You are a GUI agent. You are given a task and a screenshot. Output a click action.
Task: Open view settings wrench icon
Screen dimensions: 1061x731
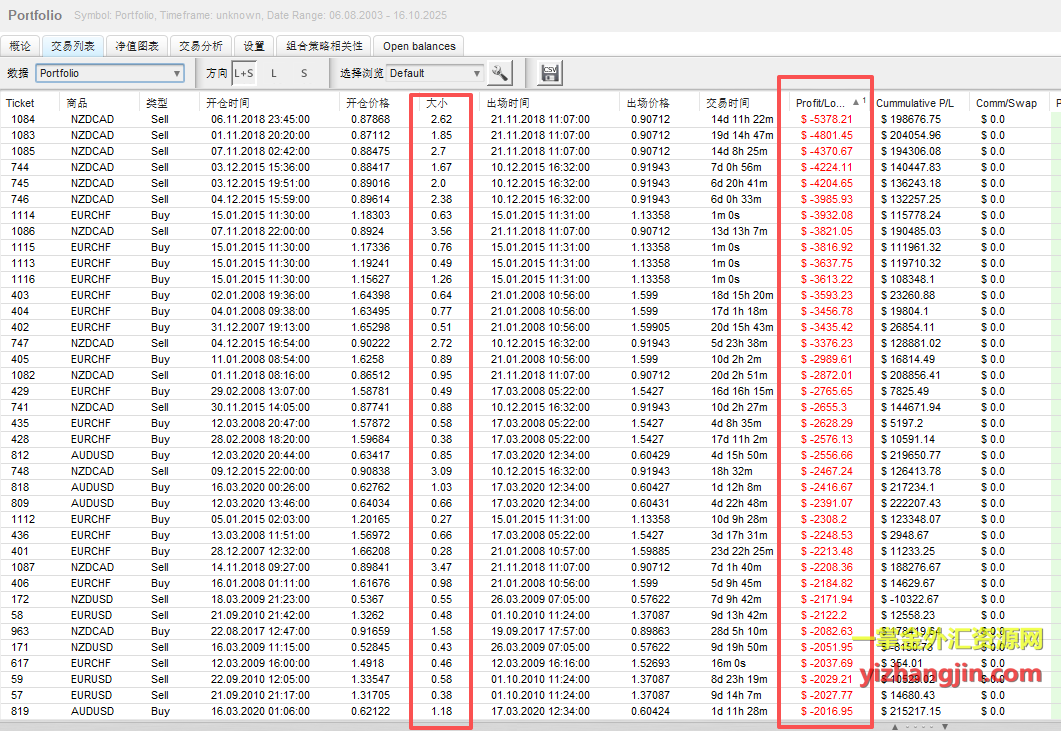500,73
